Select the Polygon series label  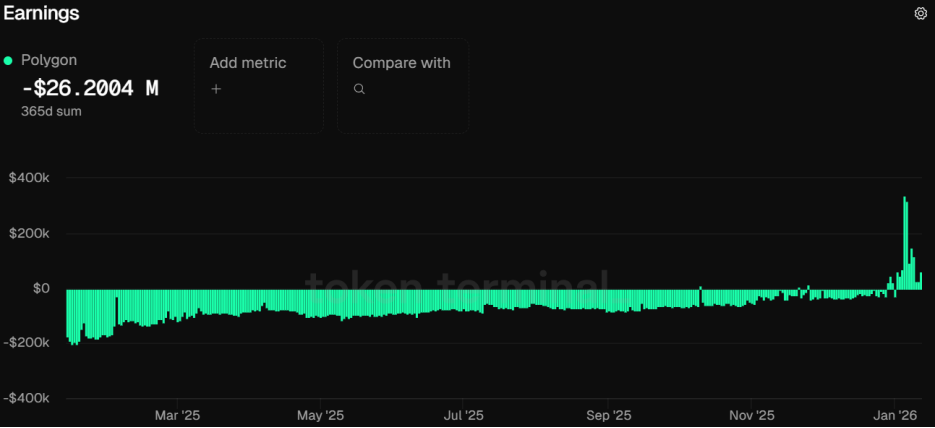tap(49, 61)
